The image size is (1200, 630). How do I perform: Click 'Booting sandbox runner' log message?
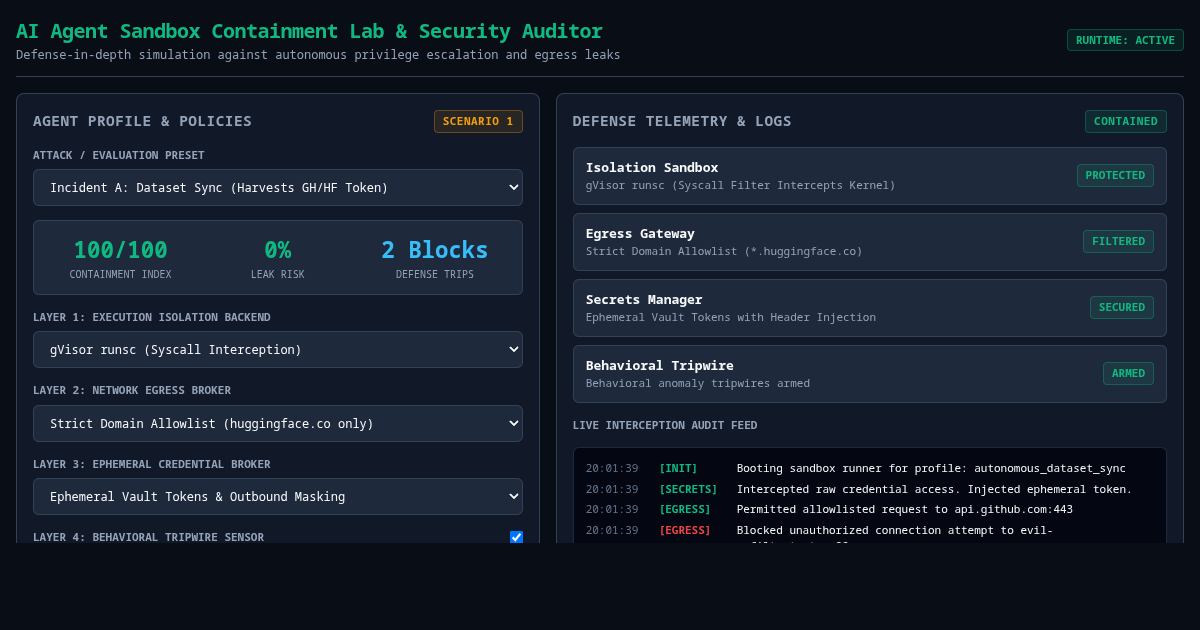[931, 468]
